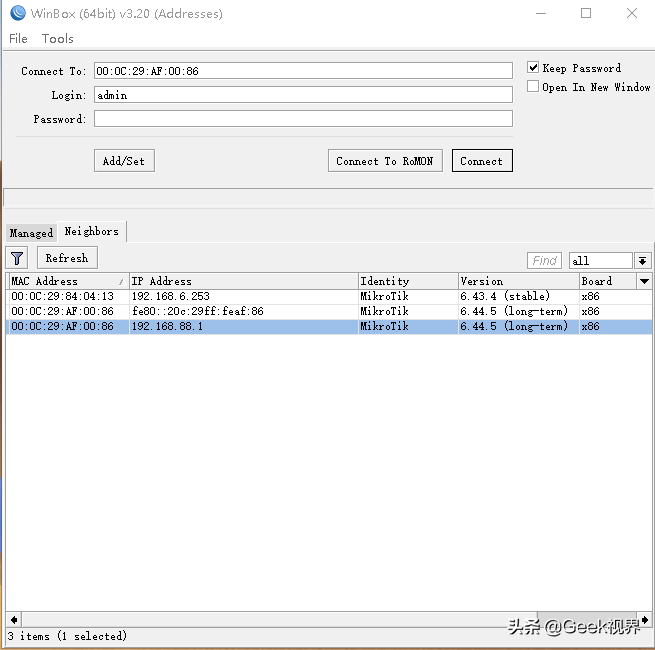Screen dimensions: 655x650
Task: Close the WinBox window
Action: [x=632, y=13]
